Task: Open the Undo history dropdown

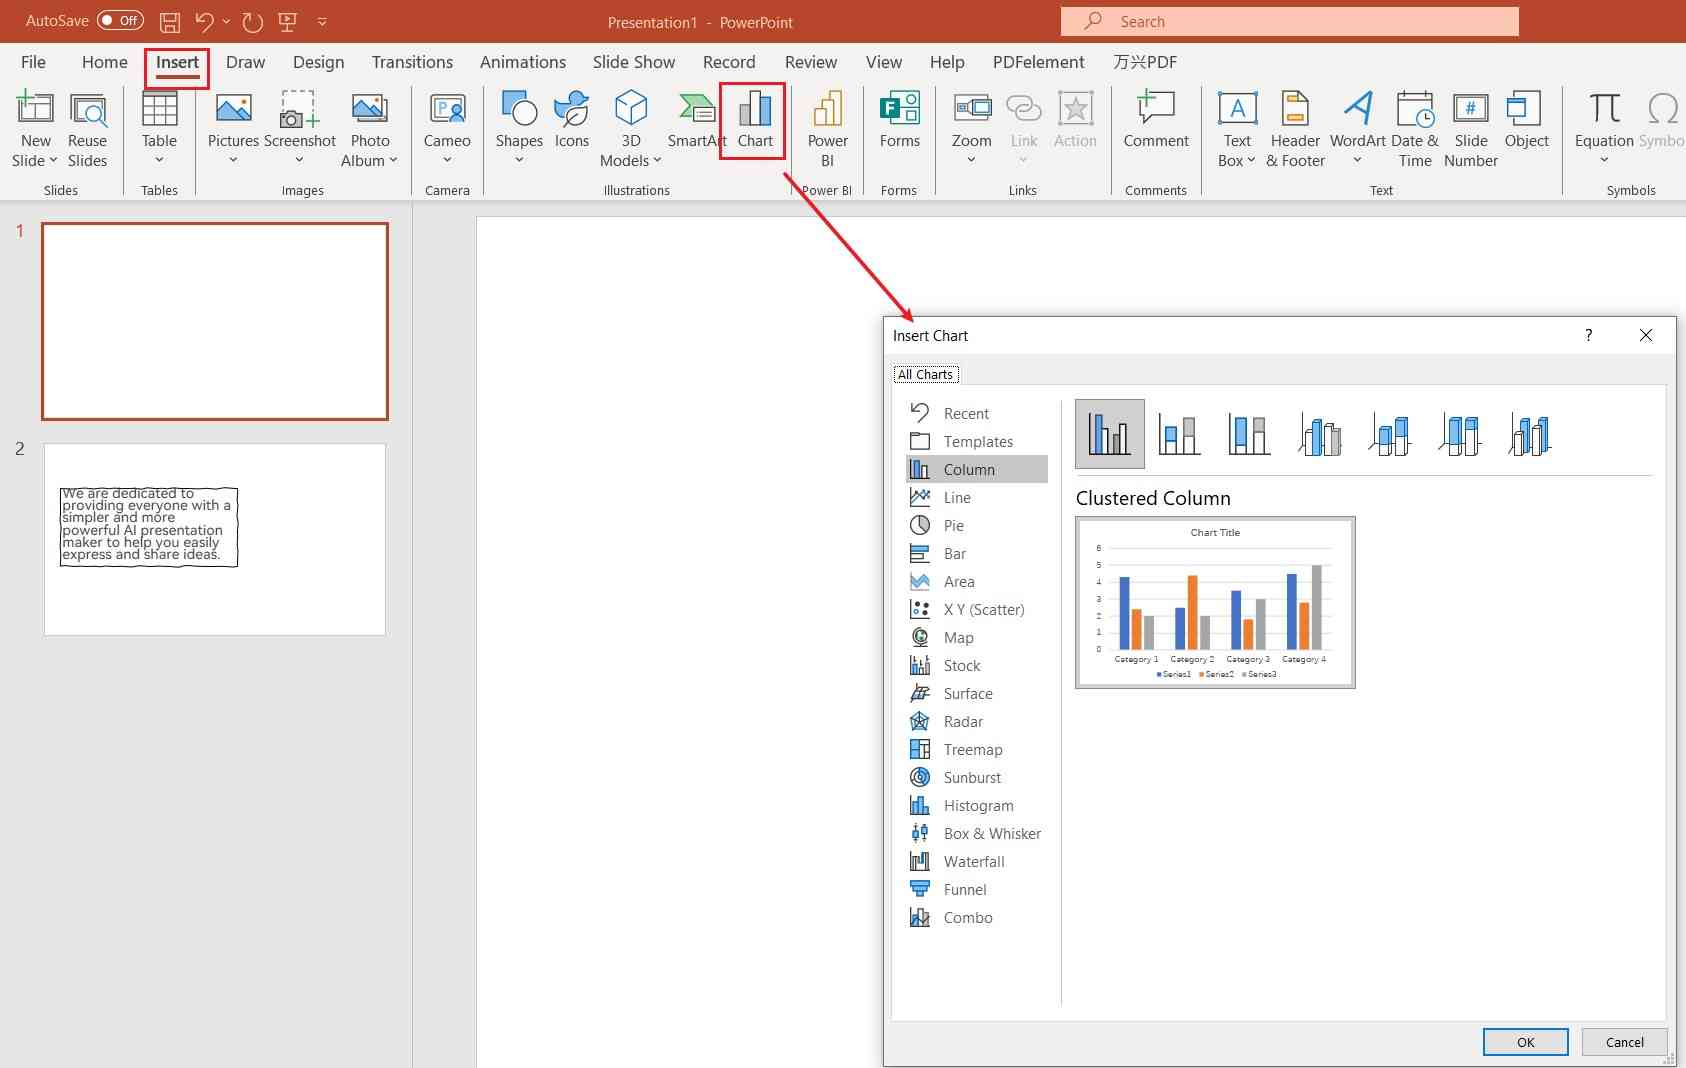Action: click(227, 21)
